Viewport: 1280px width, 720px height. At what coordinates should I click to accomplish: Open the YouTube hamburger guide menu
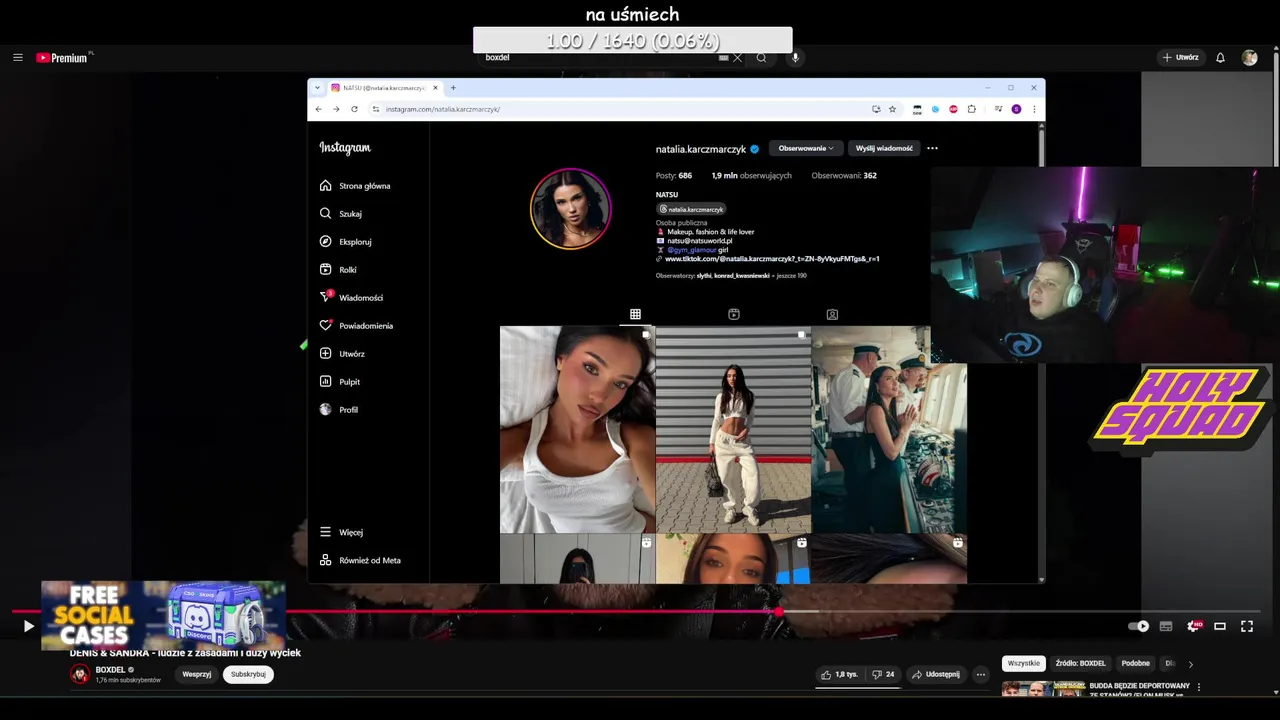[x=17, y=58]
